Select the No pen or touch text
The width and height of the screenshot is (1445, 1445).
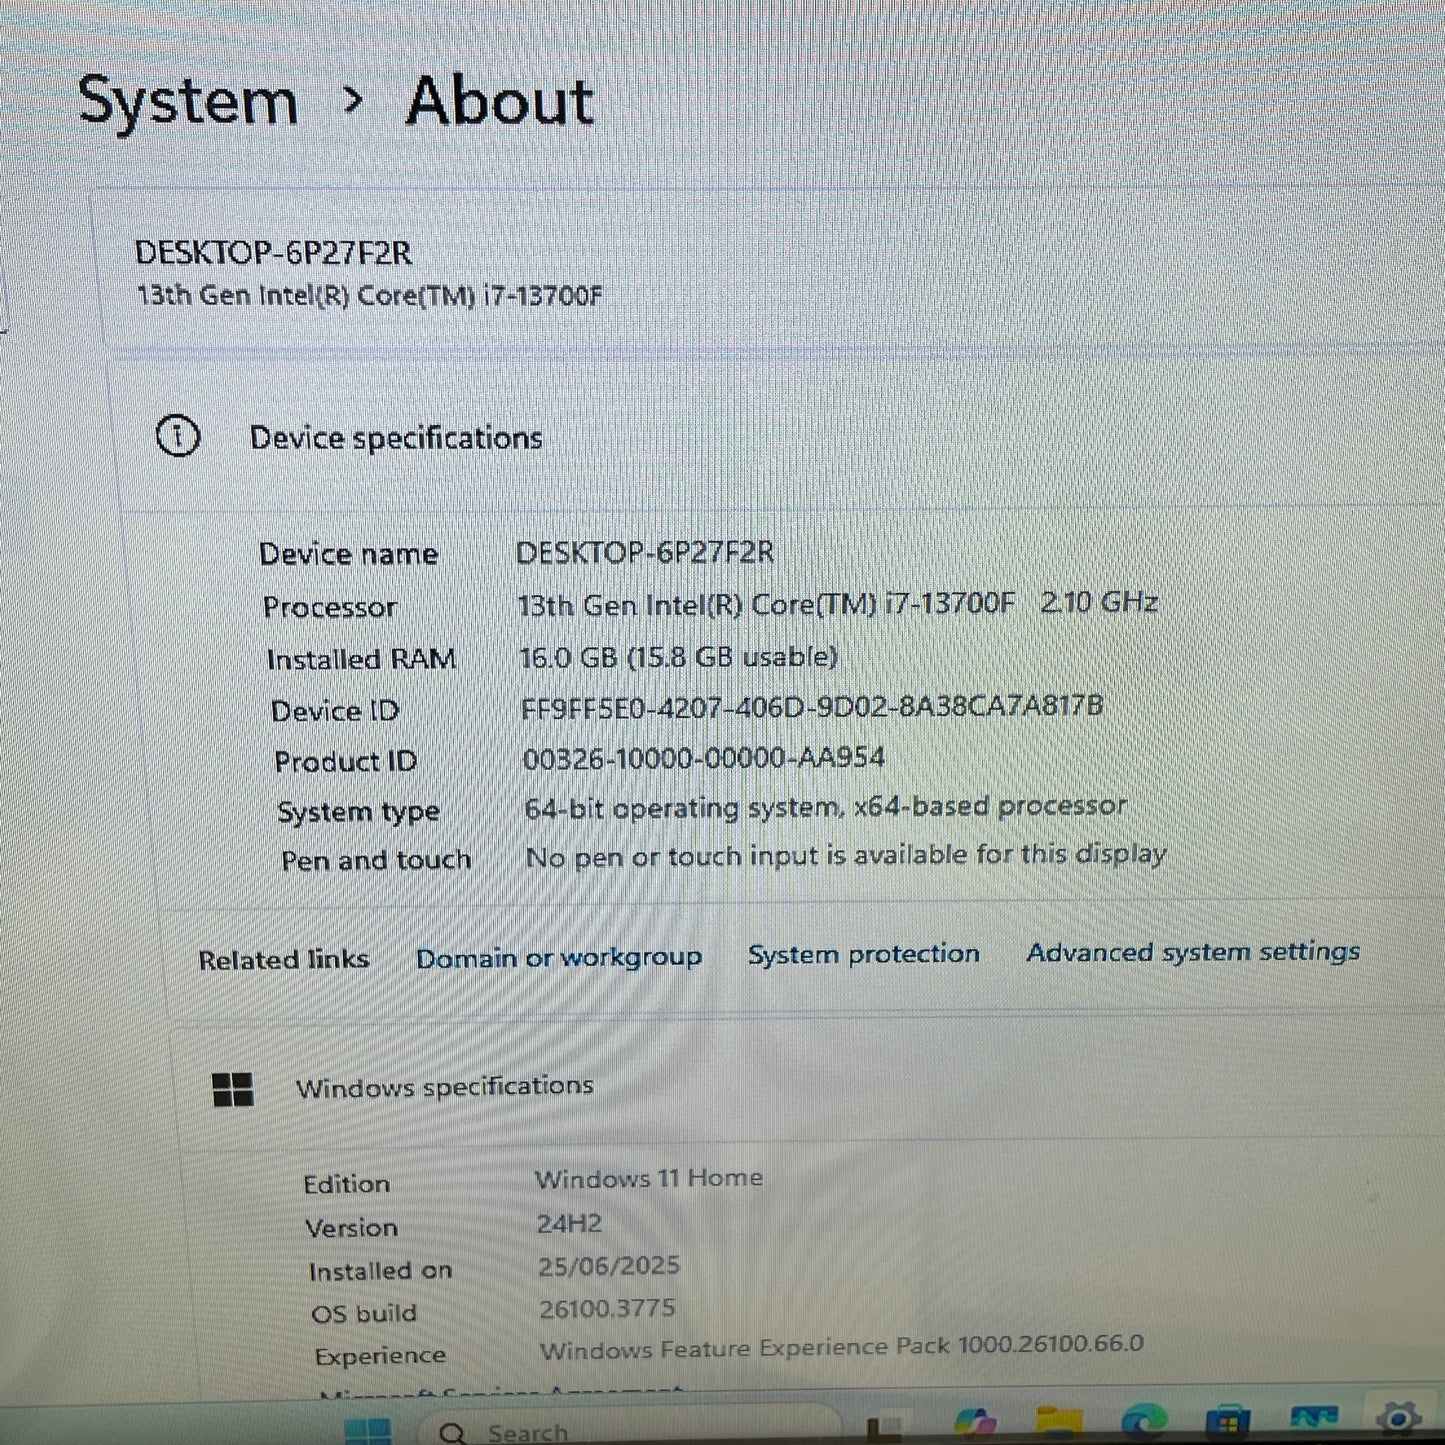(846, 856)
